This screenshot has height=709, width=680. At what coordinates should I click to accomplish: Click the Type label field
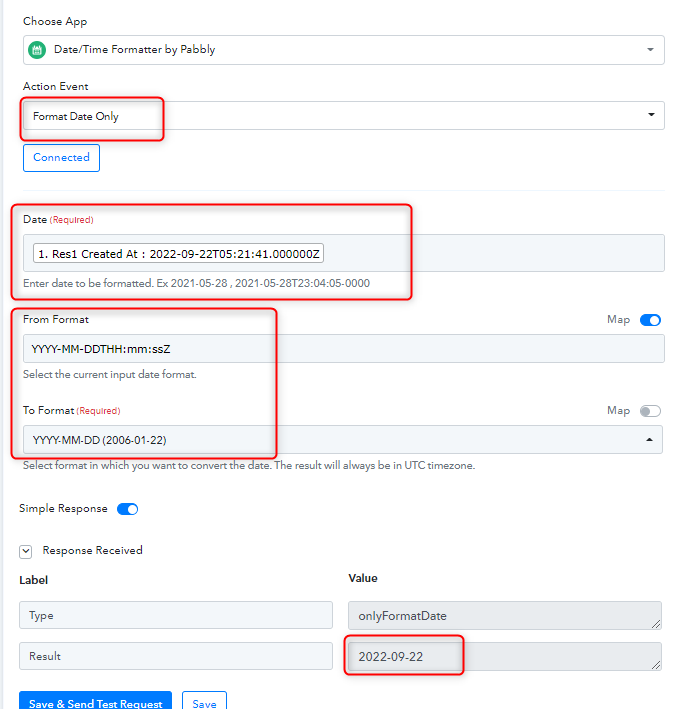[x=176, y=615]
